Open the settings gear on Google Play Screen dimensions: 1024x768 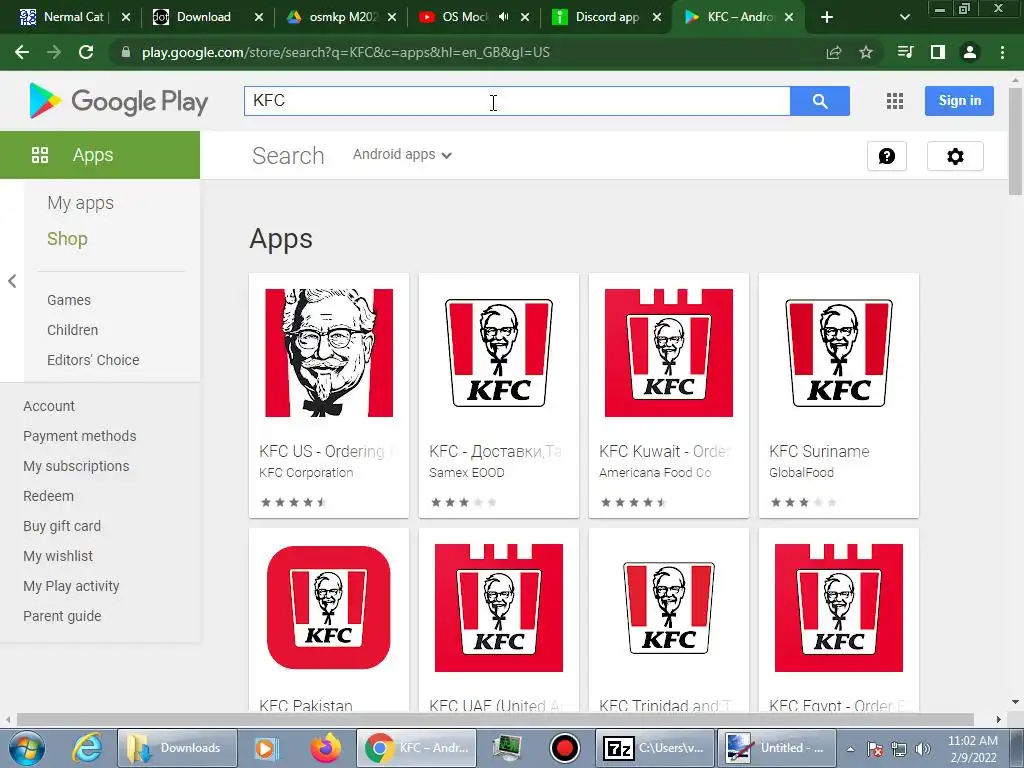click(x=955, y=156)
